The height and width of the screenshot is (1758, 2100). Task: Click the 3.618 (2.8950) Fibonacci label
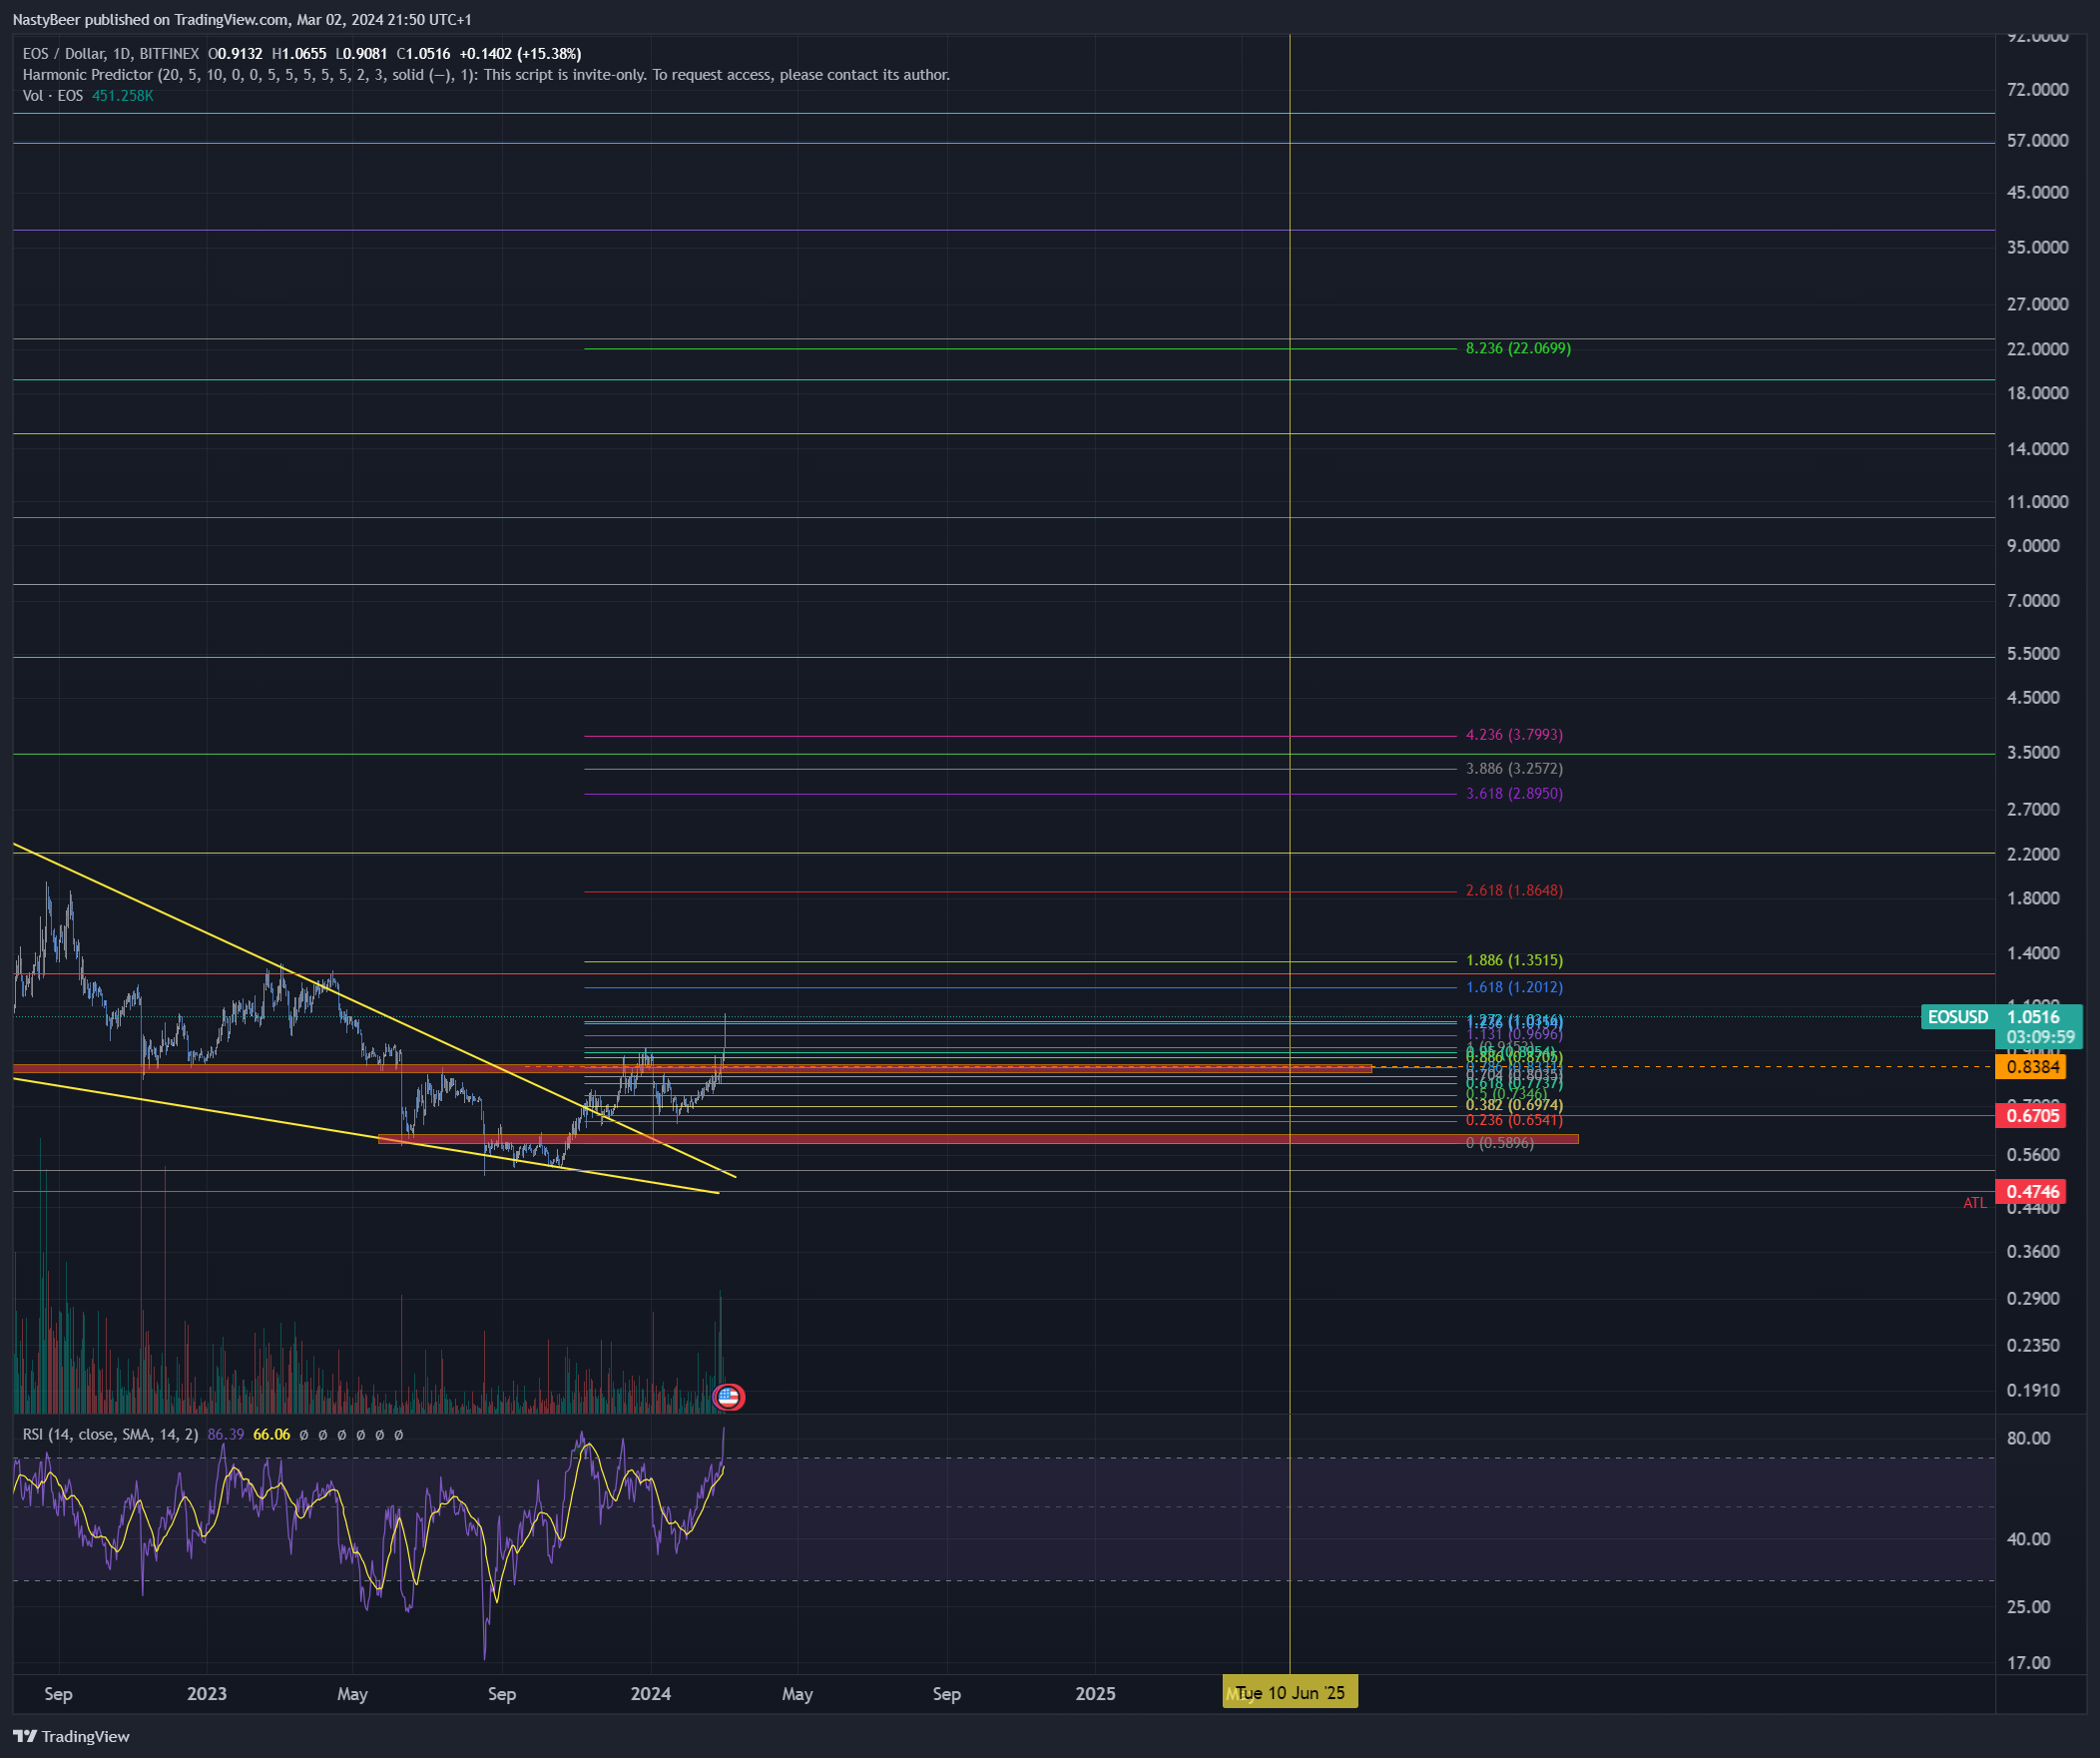point(1514,793)
